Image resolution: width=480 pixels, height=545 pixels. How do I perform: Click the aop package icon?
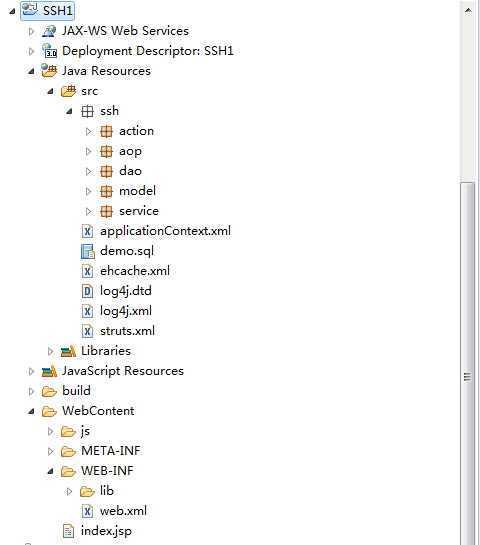106,151
